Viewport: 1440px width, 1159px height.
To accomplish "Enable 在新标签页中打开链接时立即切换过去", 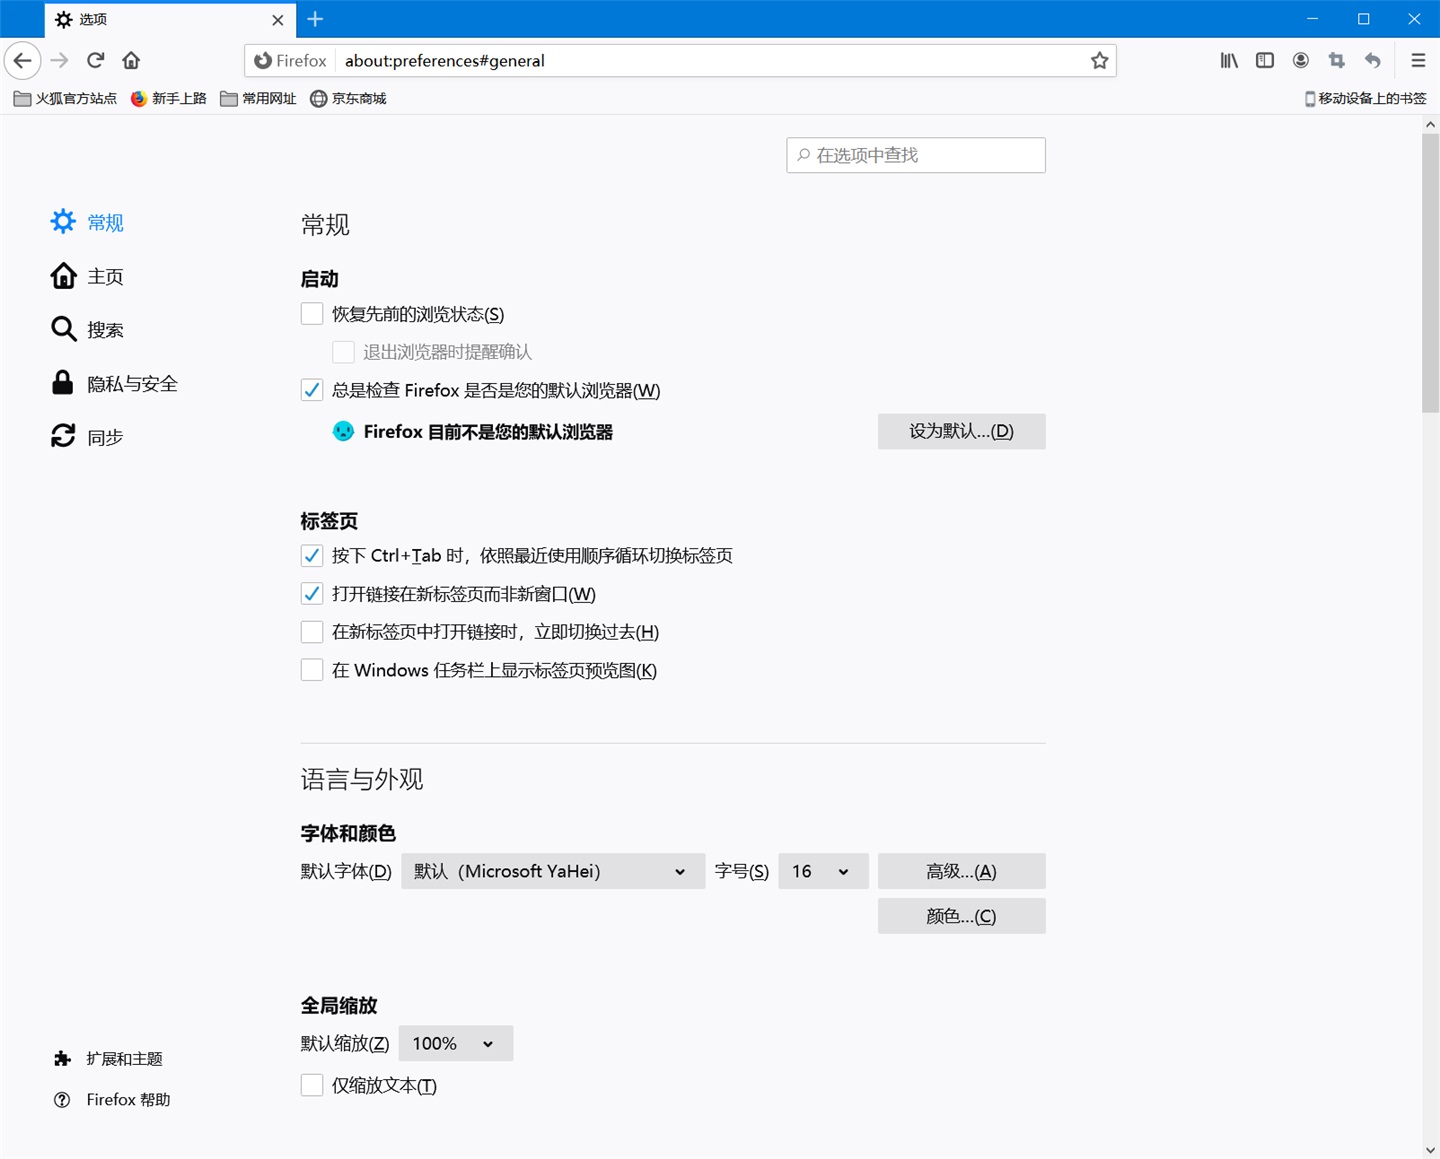I will pos(312,632).
